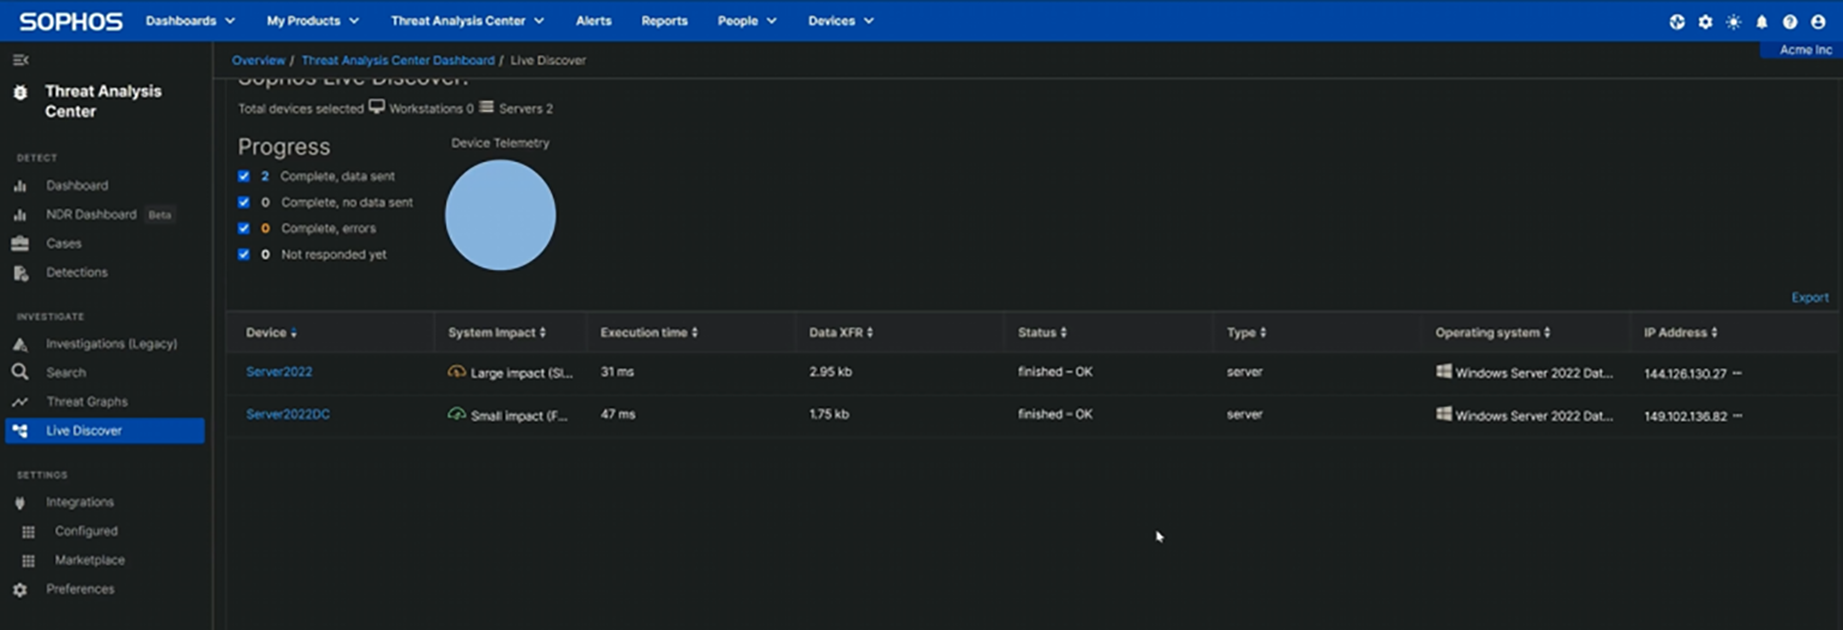Open the Alerts menu item
Screen dimensions: 1843x630
coord(593,21)
